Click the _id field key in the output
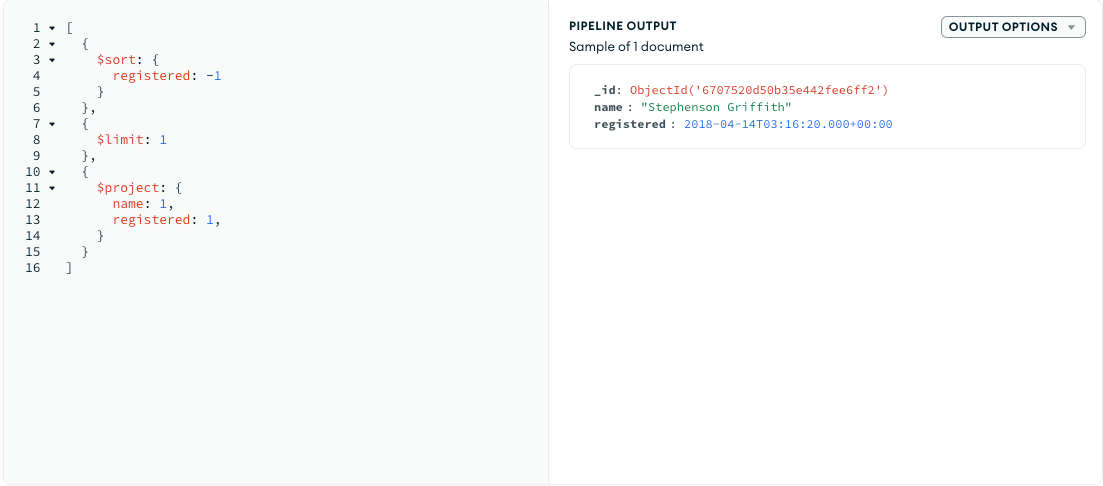Screen dimensions: 1103x486 coord(607,90)
